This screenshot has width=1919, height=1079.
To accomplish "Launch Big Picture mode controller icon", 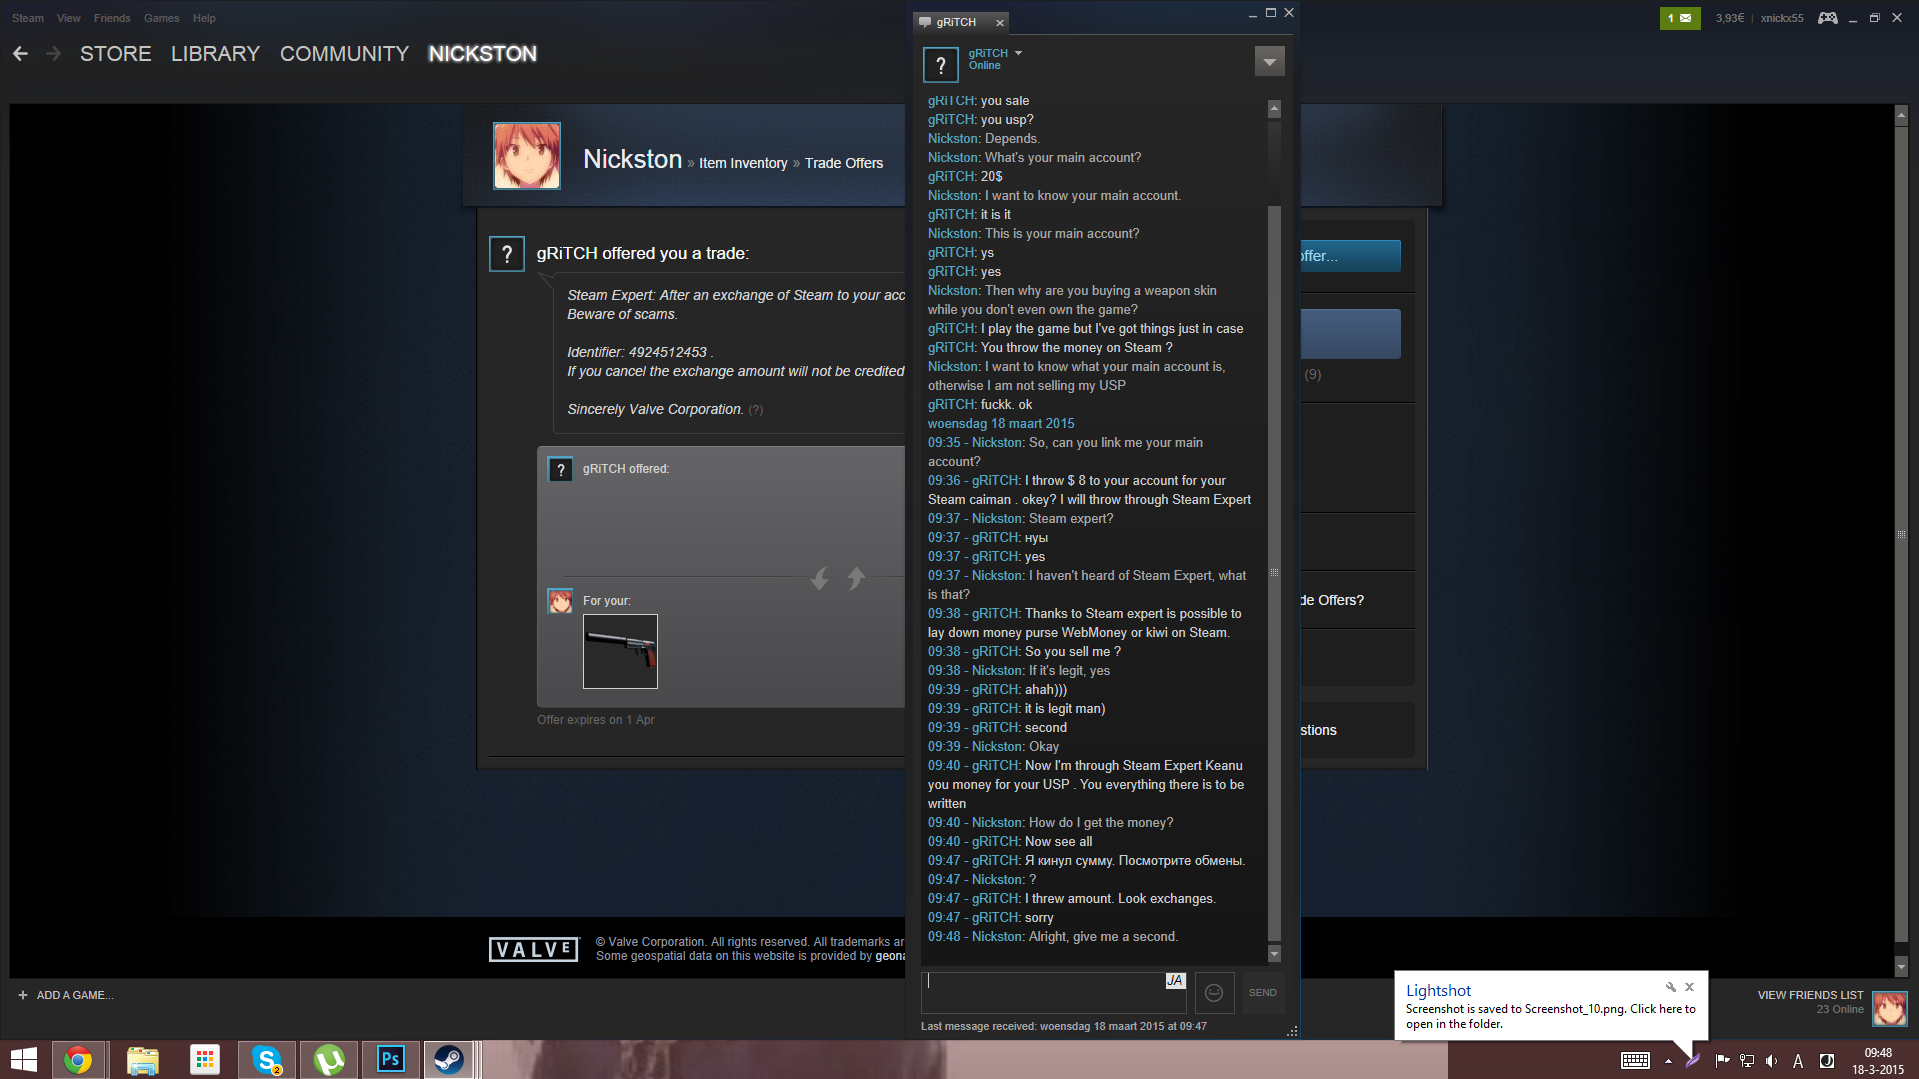I will (1827, 18).
